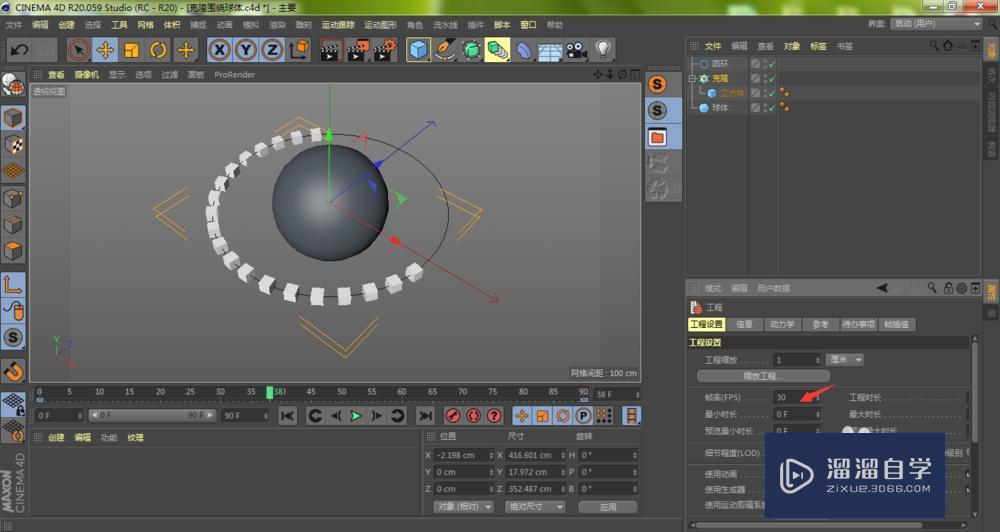1000x532 pixels.
Task: Add a Light bulb object
Action: (603, 50)
